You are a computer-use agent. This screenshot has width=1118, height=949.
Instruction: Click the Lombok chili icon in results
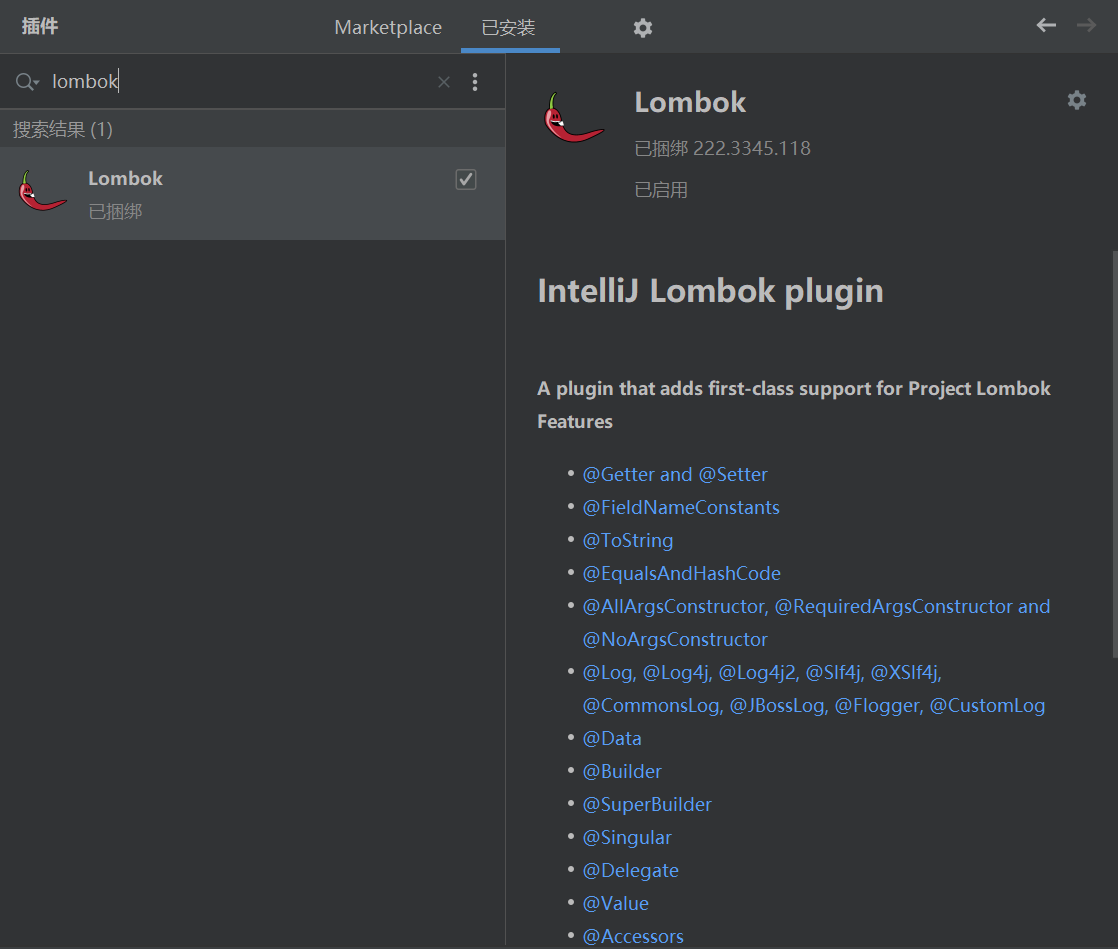42,192
